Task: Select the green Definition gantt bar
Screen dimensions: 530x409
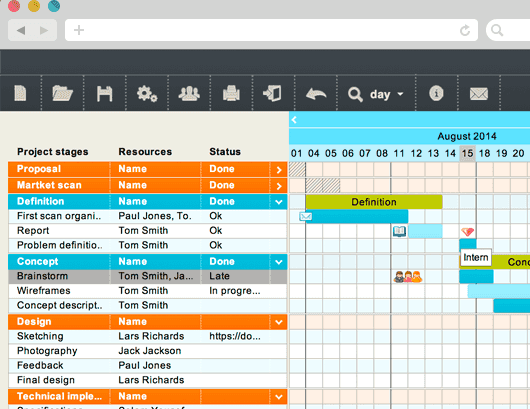Action: click(374, 202)
